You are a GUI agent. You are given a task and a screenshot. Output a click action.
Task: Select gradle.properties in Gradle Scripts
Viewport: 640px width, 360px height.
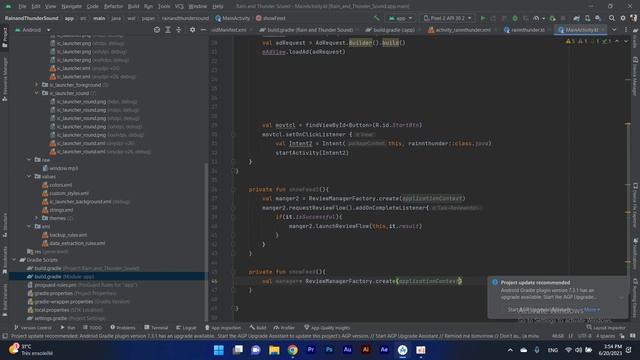(71, 293)
